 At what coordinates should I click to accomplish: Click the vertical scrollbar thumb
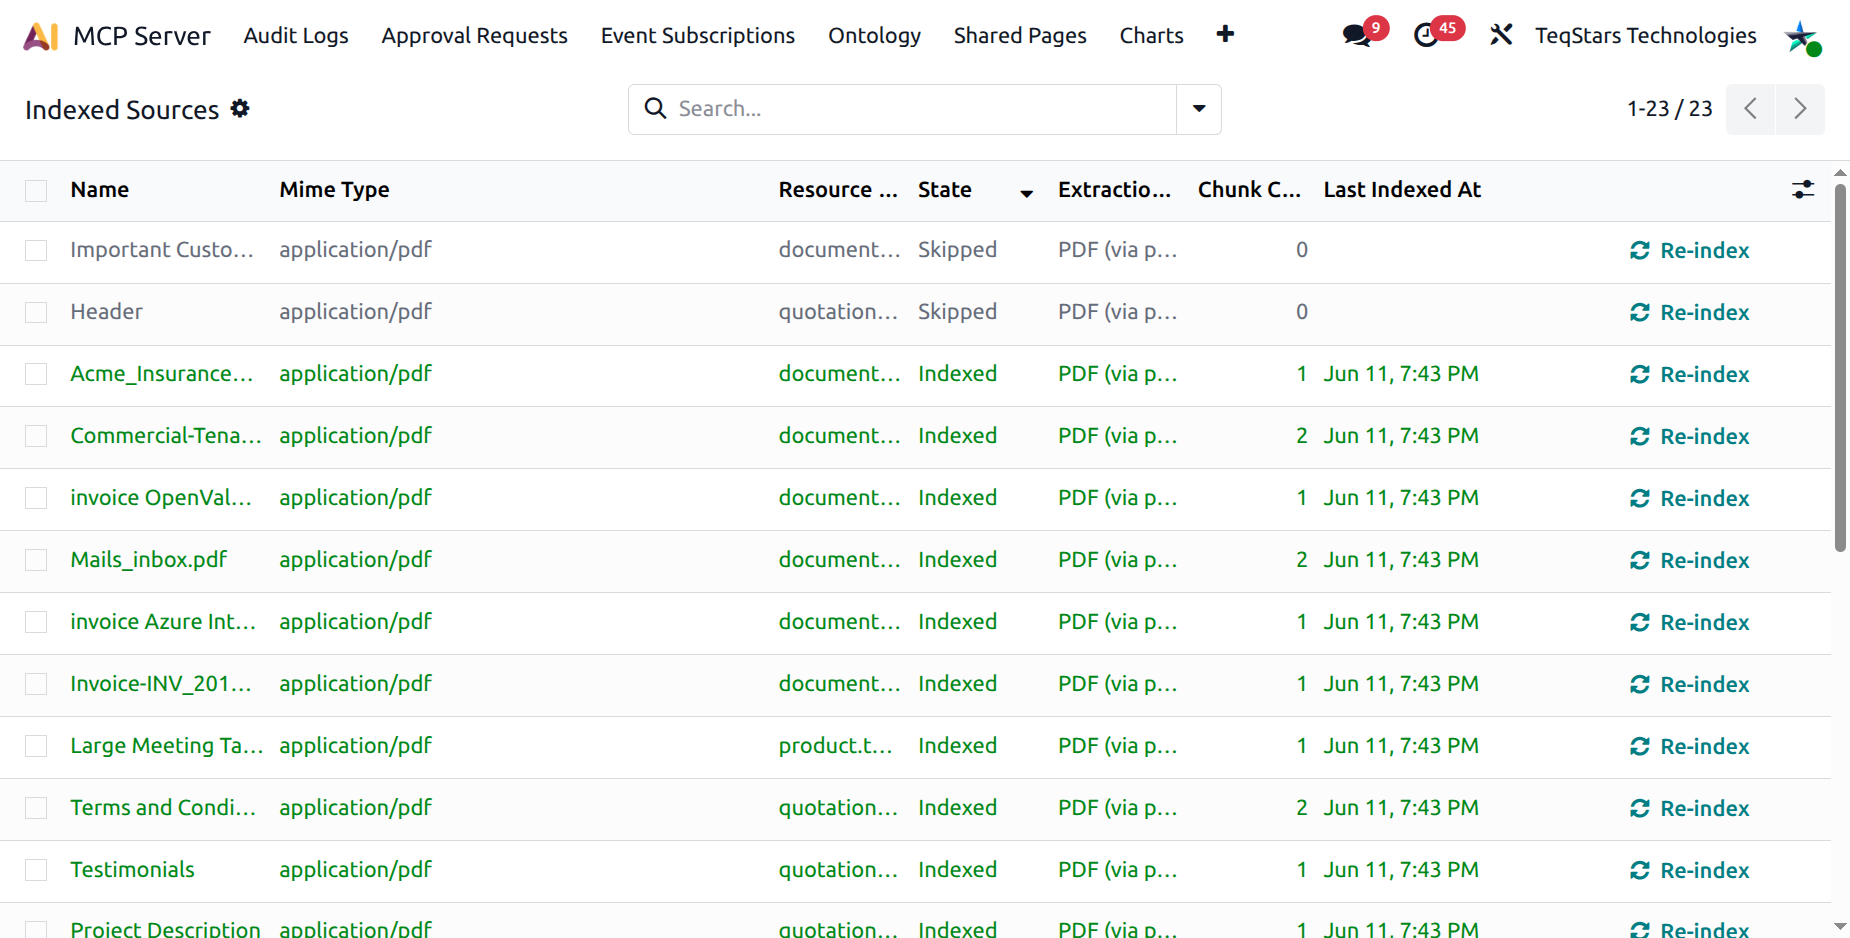click(x=1840, y=368)
